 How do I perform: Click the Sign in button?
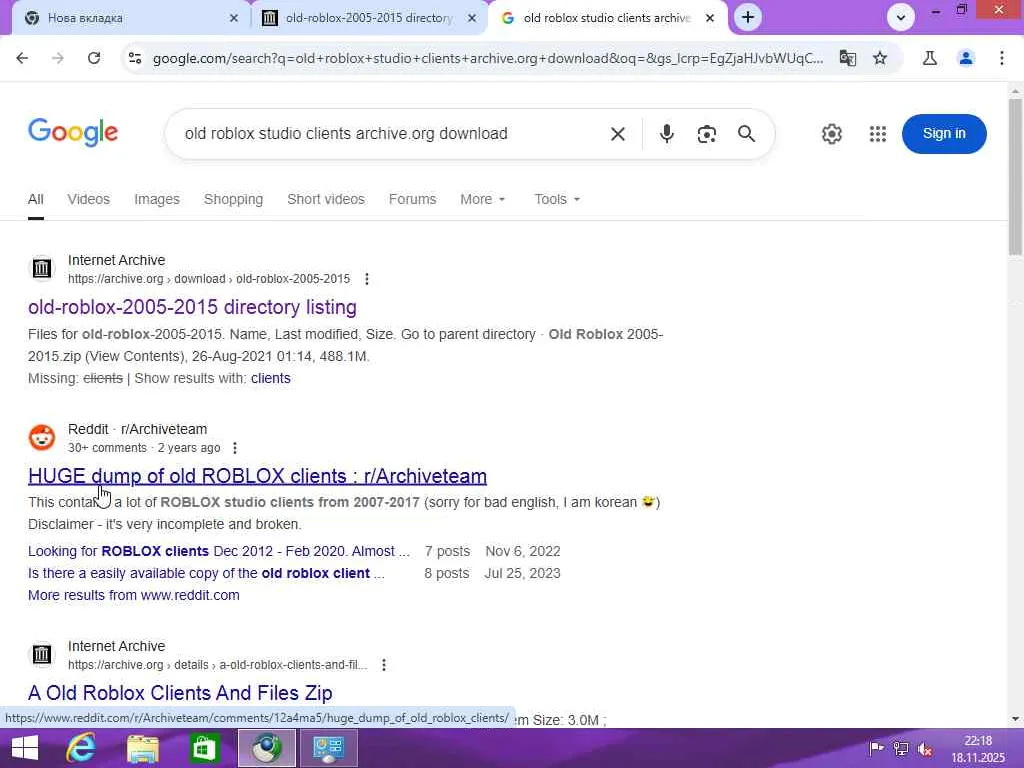point(944,134)
